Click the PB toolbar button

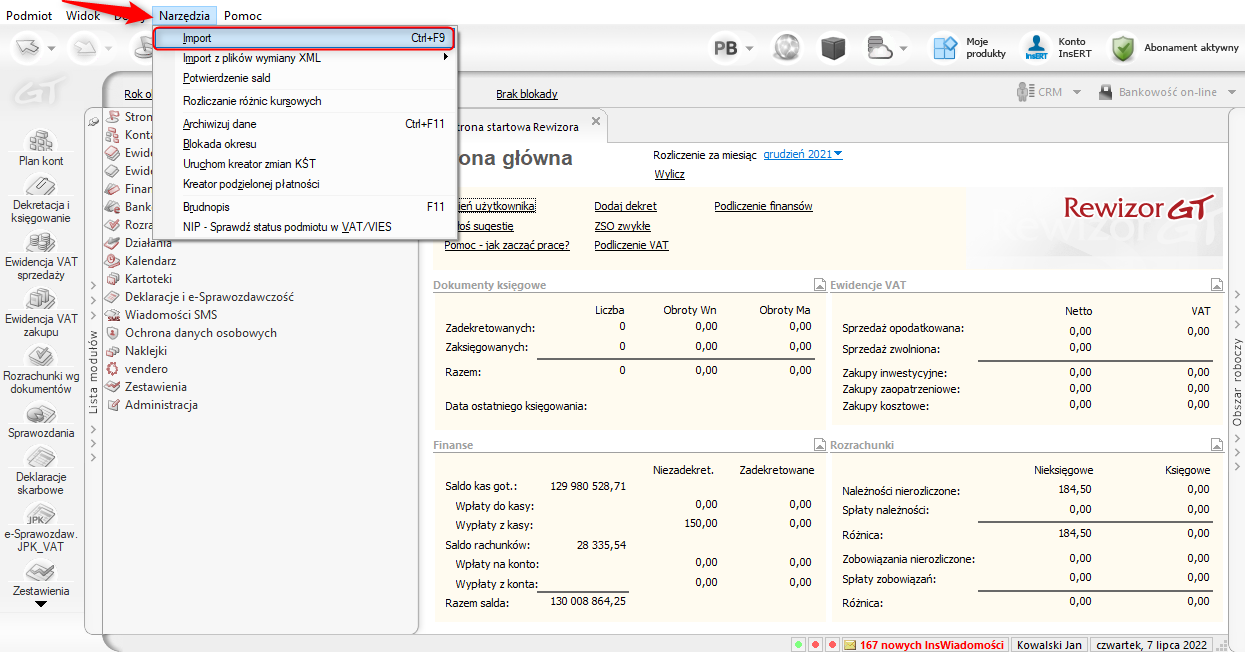pos(725,47)
